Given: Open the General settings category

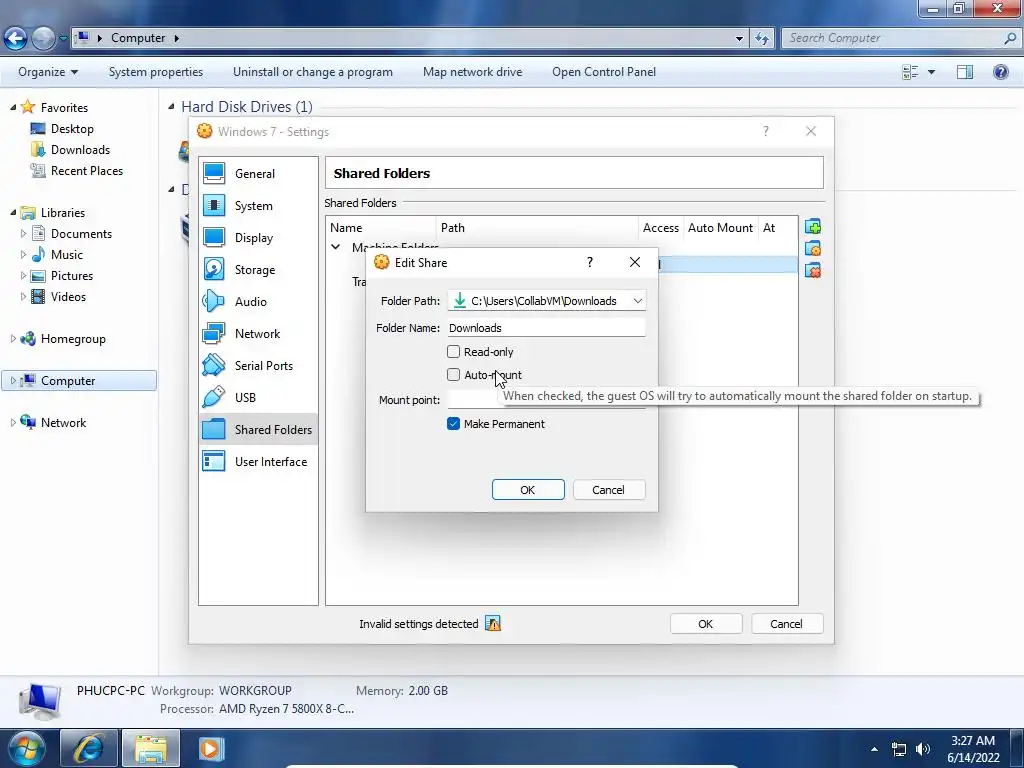Looking at the screenshot, I should click(x=259, y=174).
